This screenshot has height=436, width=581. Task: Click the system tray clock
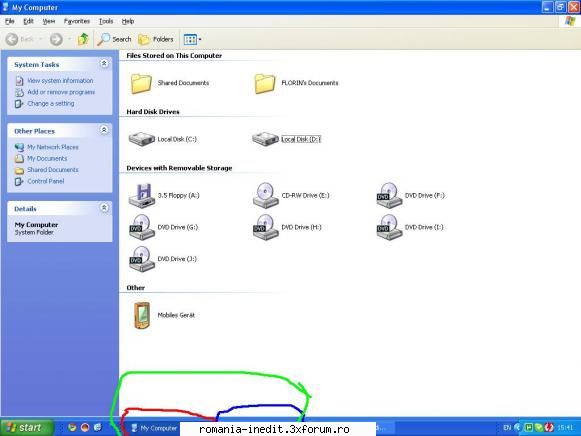pyautogui.click(x=565, y=428)
